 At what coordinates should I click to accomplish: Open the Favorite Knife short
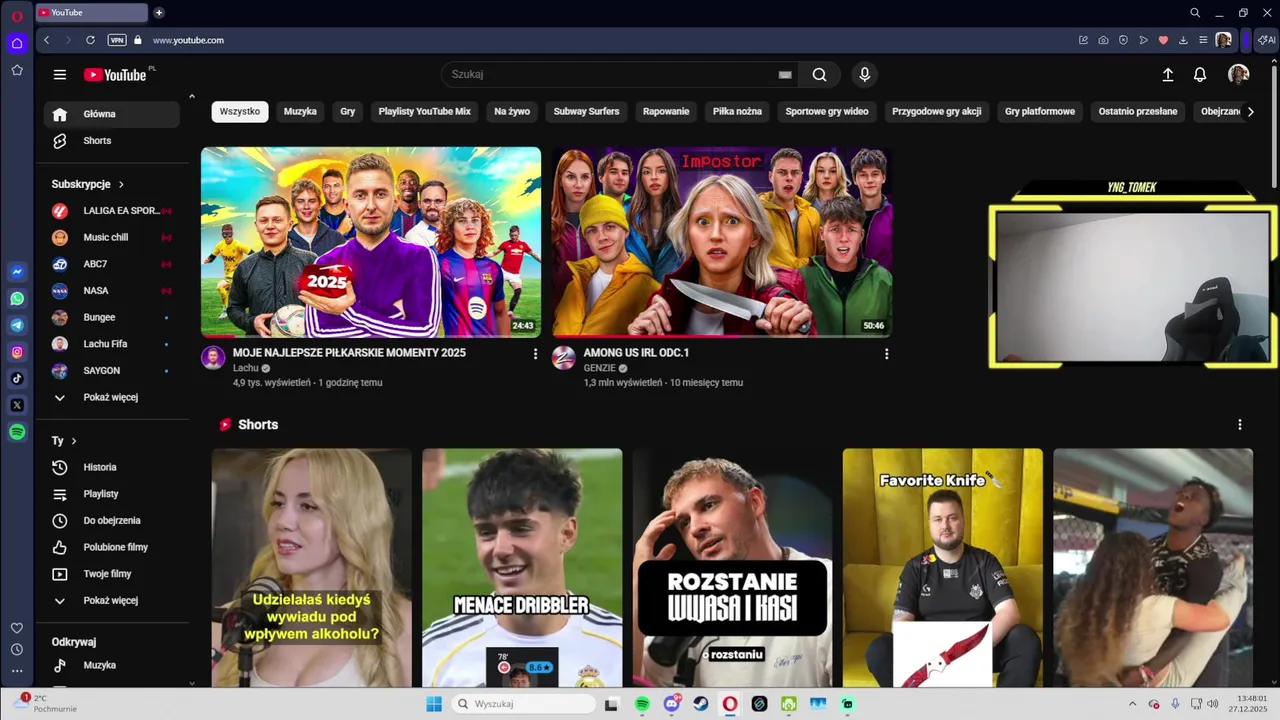point(942,567)
